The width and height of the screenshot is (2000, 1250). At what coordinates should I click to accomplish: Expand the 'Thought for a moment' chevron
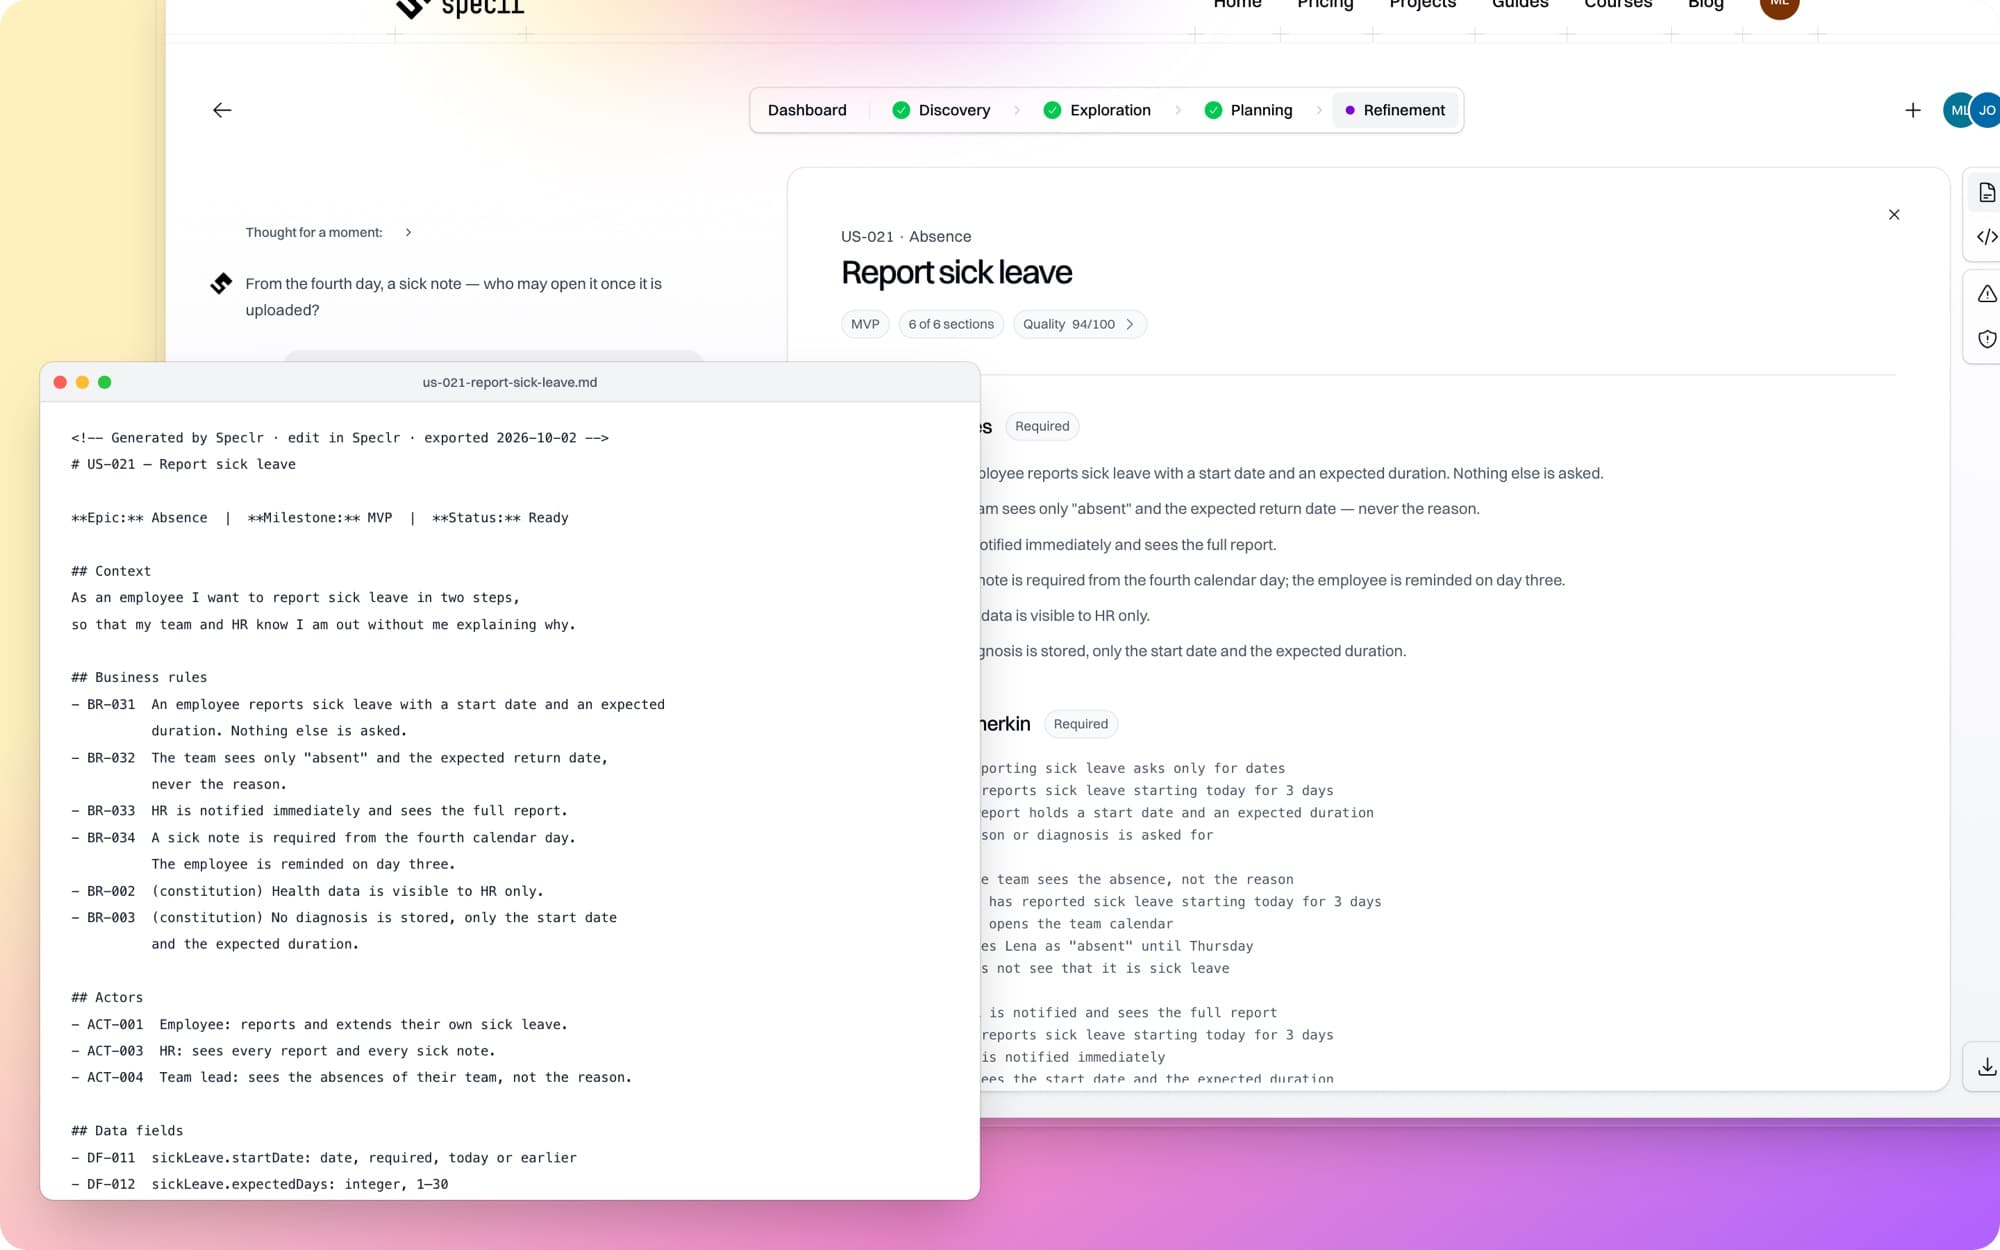click(408, 233)
